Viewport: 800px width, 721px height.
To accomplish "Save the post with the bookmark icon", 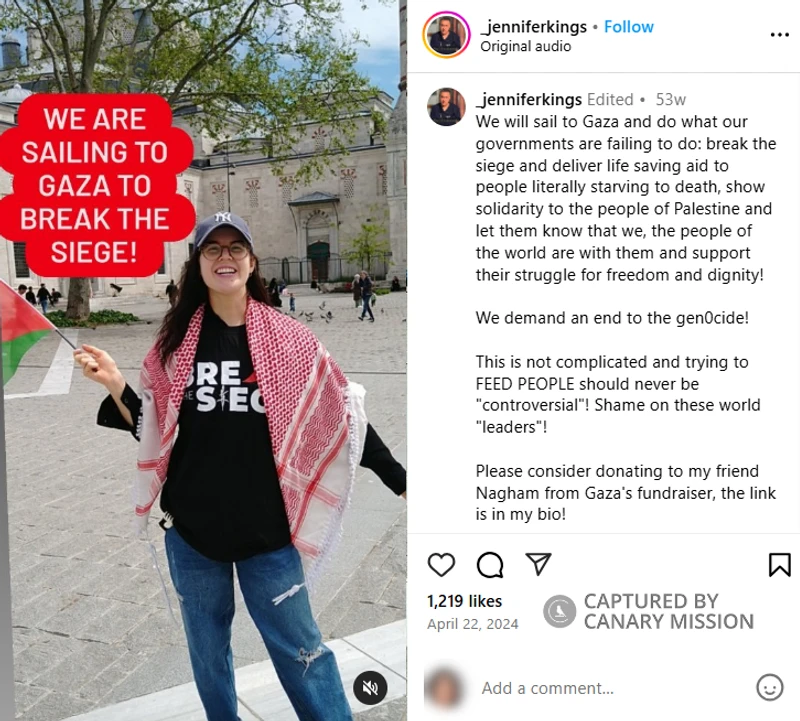I will [x=780, y=564].
